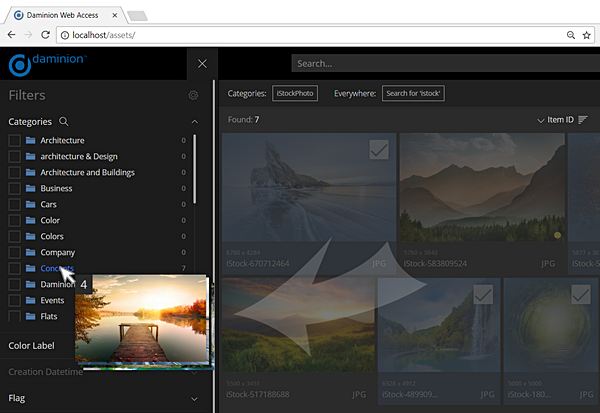Click the Colors folder icon

pyautogui.click(x=31, y=237)
